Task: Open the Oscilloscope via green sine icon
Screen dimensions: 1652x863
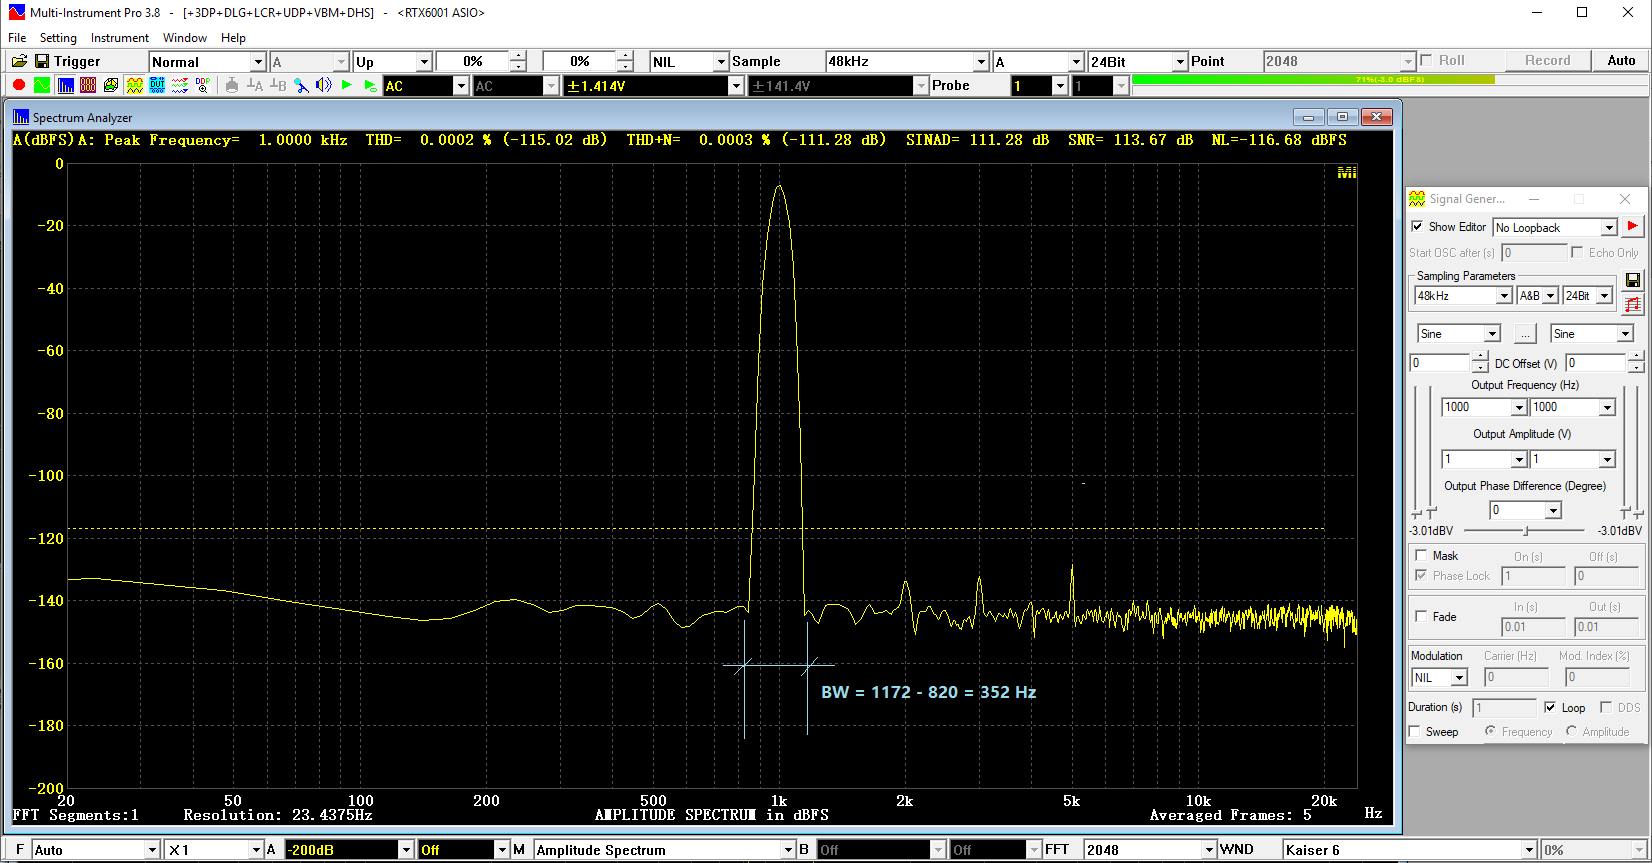Action: coord(41,86)
